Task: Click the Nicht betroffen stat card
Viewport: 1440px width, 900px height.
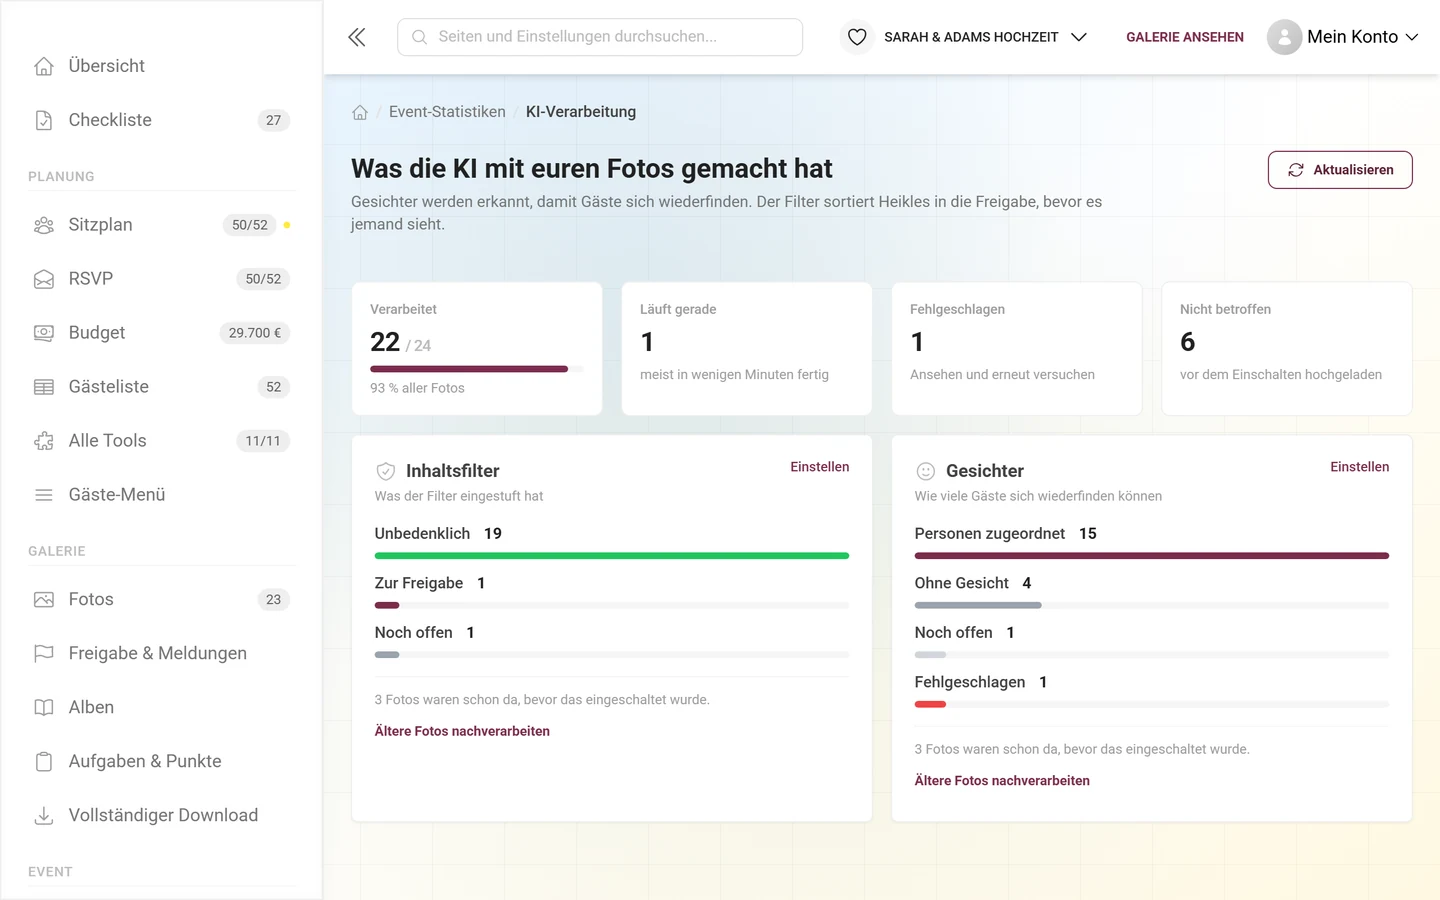Action: point(1286,348)
